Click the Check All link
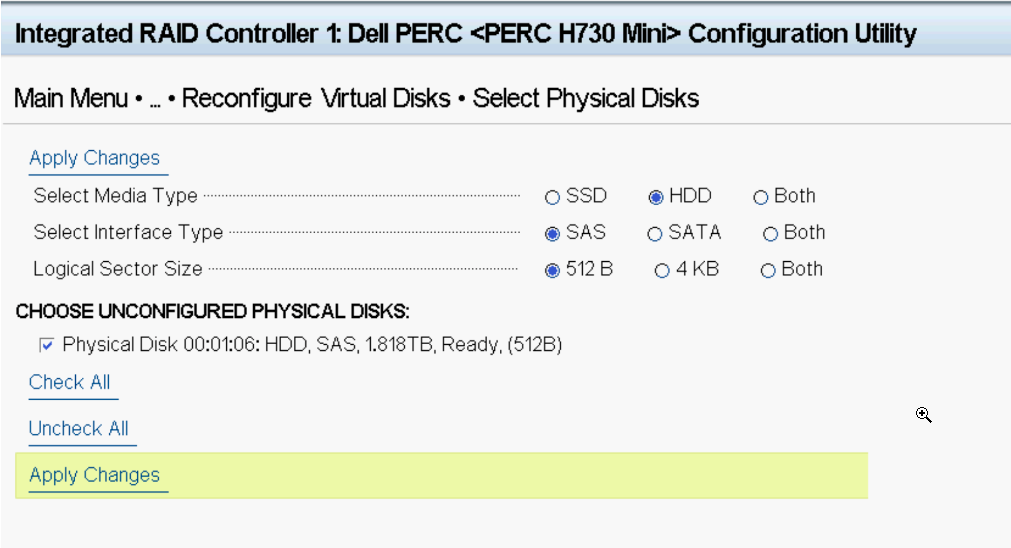Image resolution: width=1011 pixels, height=548 pixels. click(x=70, y=382)
